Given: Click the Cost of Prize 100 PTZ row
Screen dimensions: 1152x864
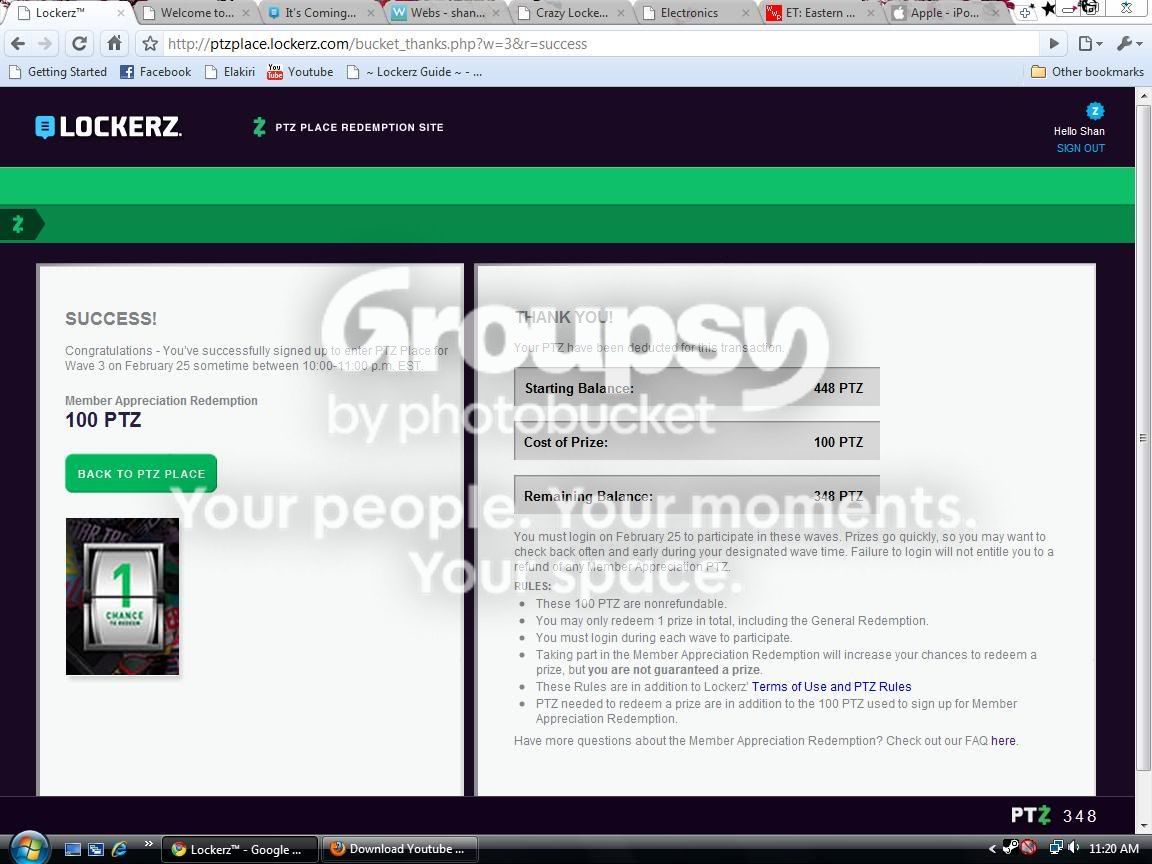Looking at the screenshot, I should point(696,442).
